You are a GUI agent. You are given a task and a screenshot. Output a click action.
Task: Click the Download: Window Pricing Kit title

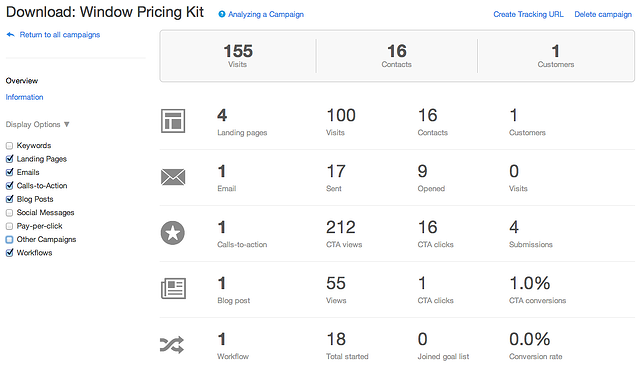pos(105,12)
